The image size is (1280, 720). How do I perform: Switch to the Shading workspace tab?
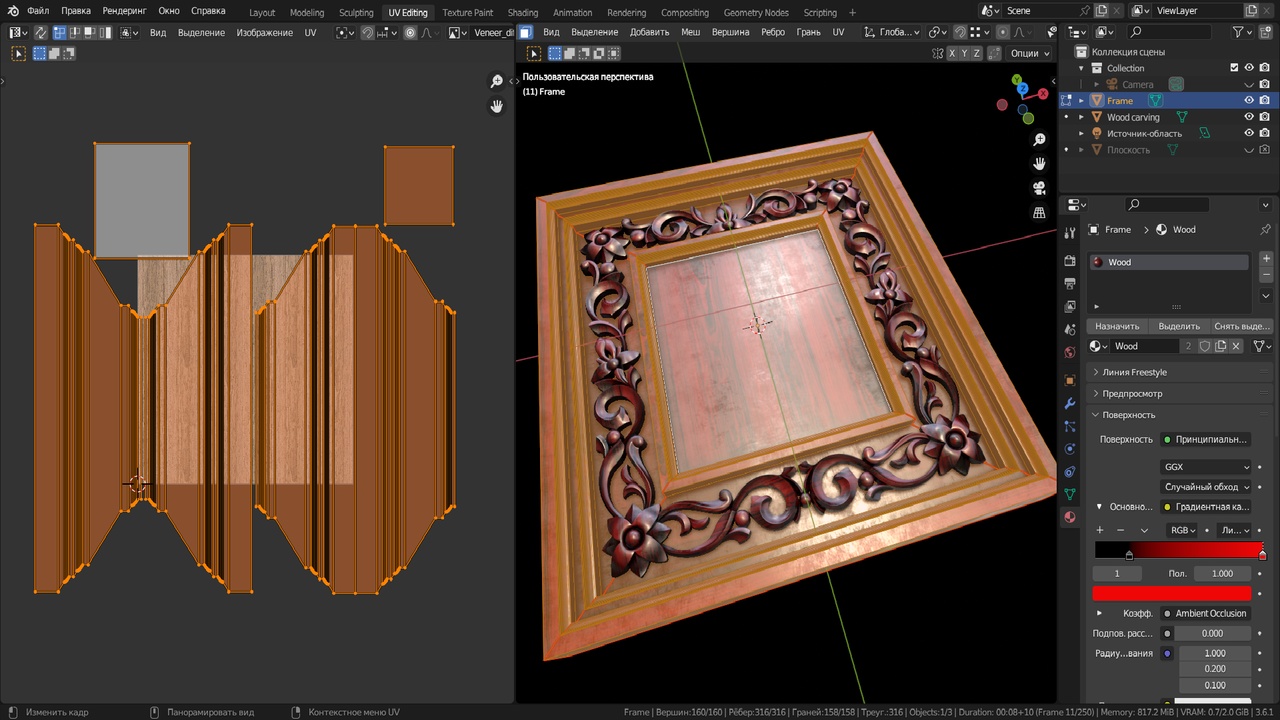coord(523,12)
